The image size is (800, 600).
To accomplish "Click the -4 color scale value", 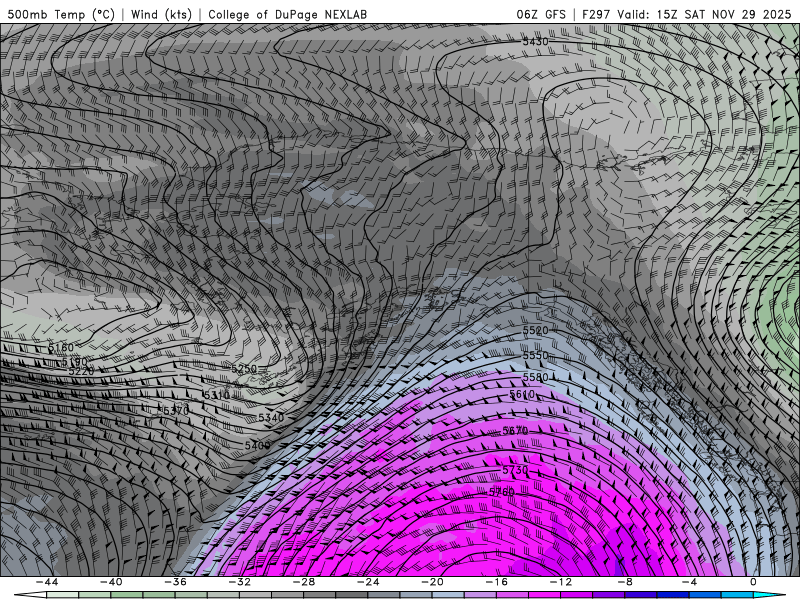I will [x=689, y=582].
